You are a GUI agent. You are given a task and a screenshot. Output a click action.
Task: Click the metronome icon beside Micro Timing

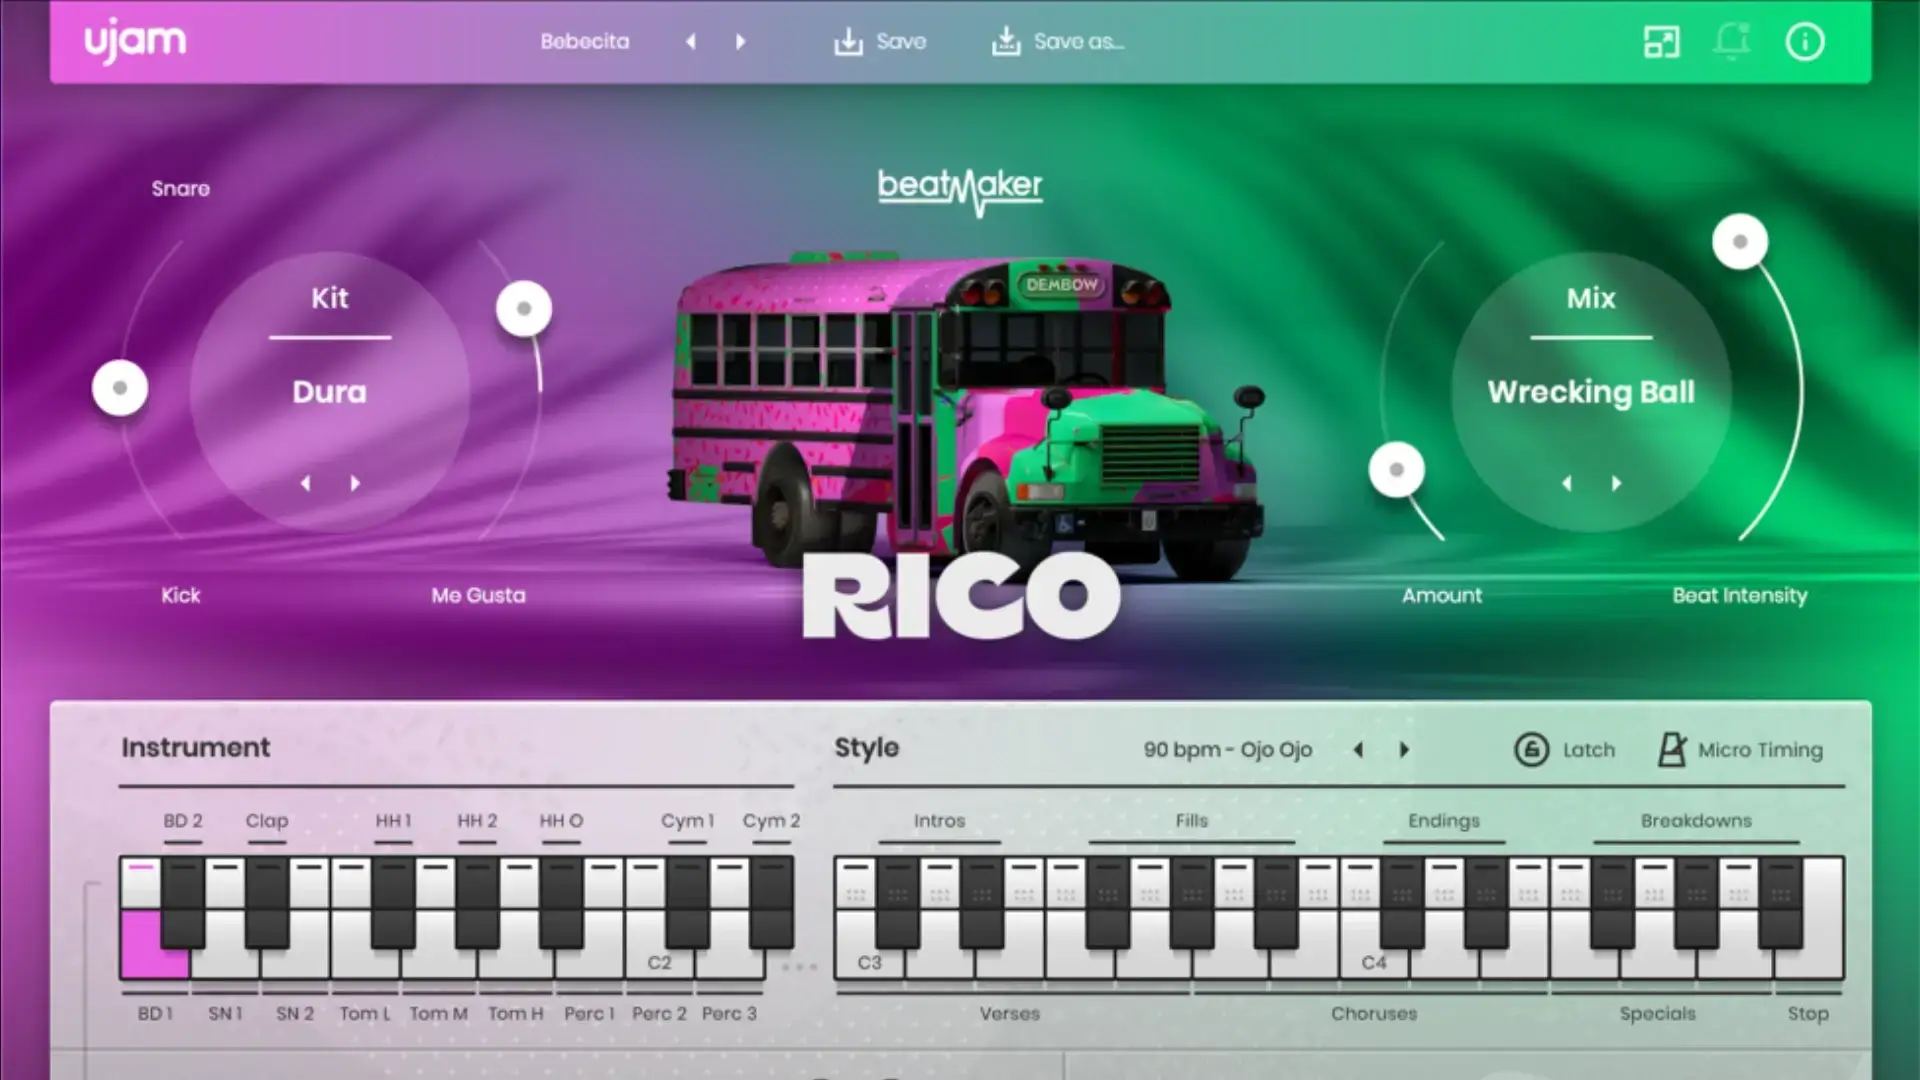coord(1669,749)
